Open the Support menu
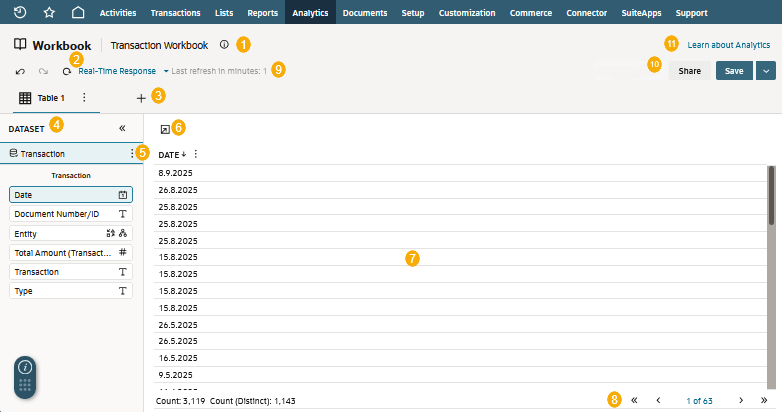The height and width of the screenshot is (412, 782). click(691, 13)
